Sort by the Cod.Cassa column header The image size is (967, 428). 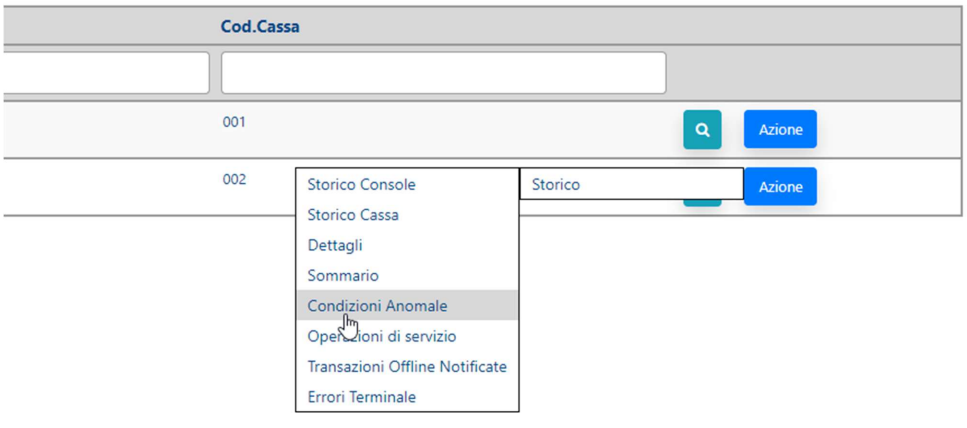pyautogui.click(x=260, y=28)
